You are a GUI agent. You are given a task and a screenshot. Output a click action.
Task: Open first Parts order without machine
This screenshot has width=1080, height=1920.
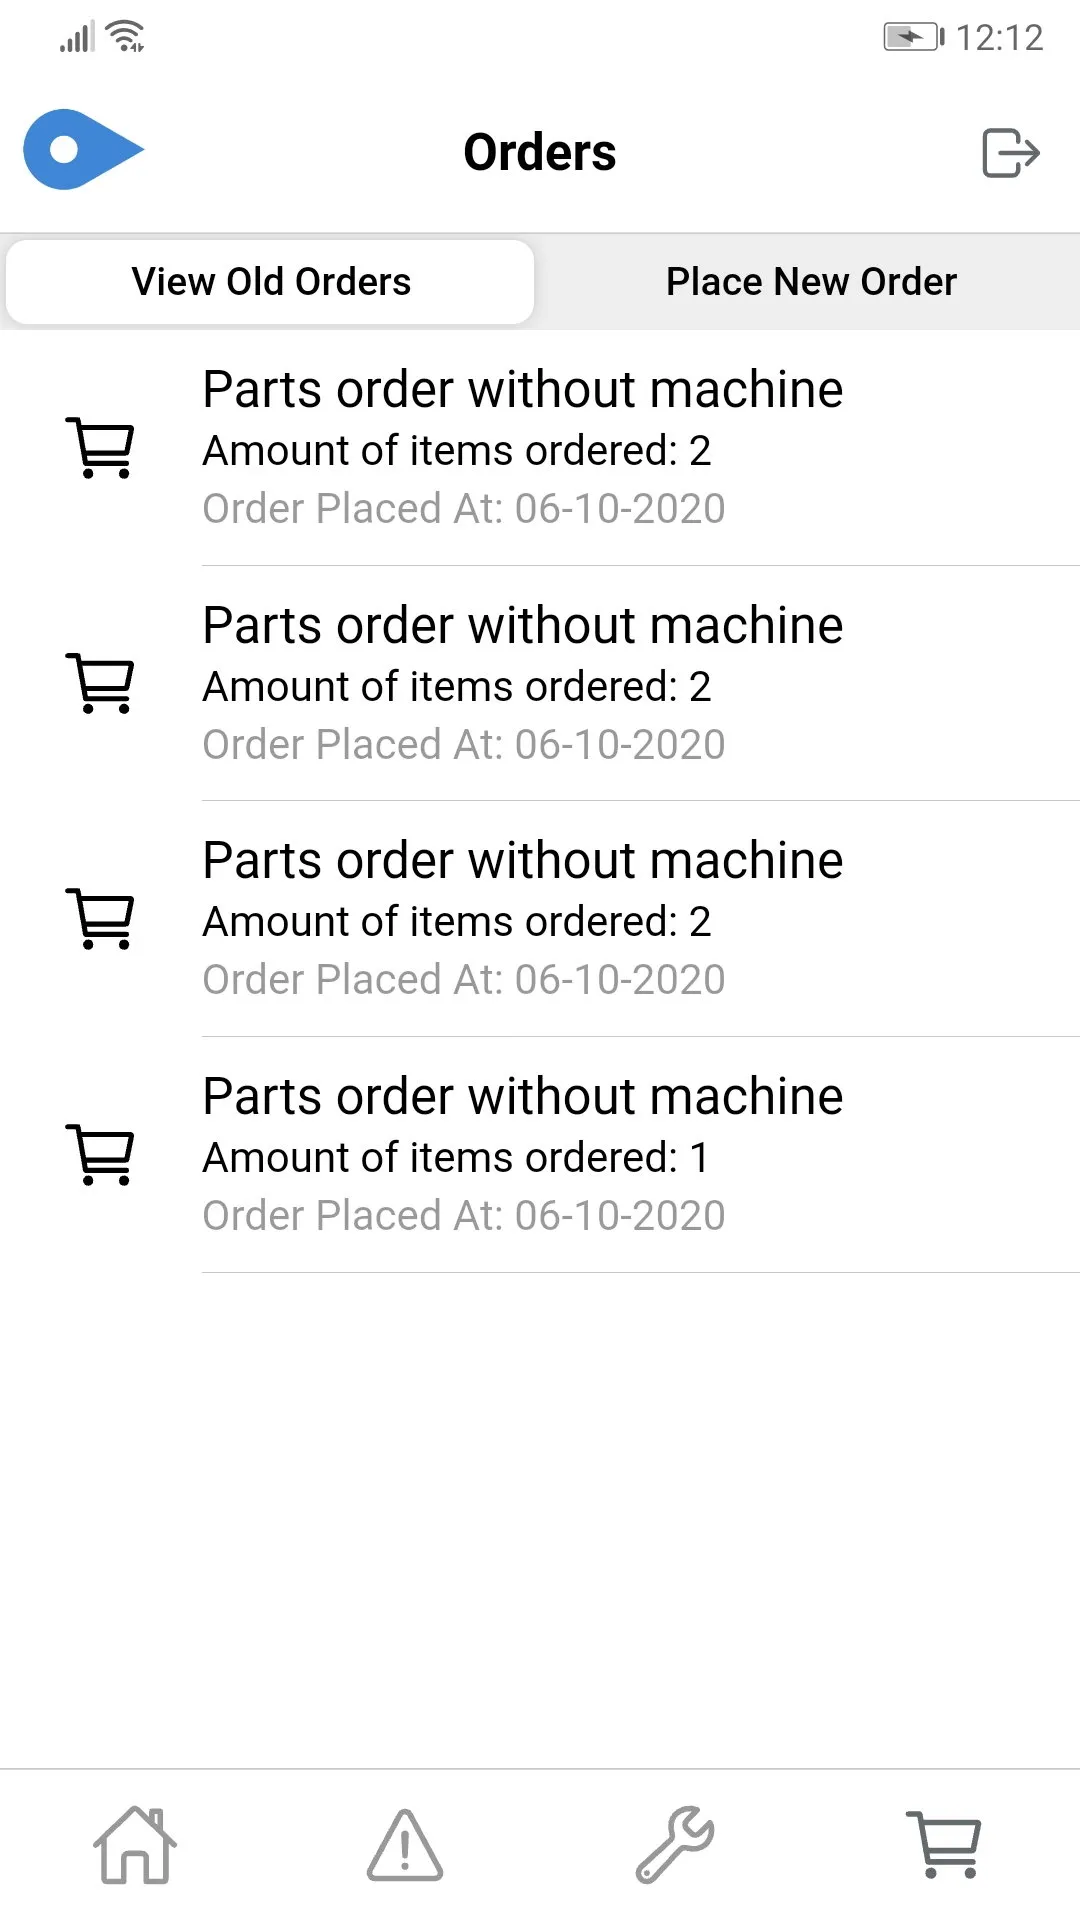coord(540,448)
